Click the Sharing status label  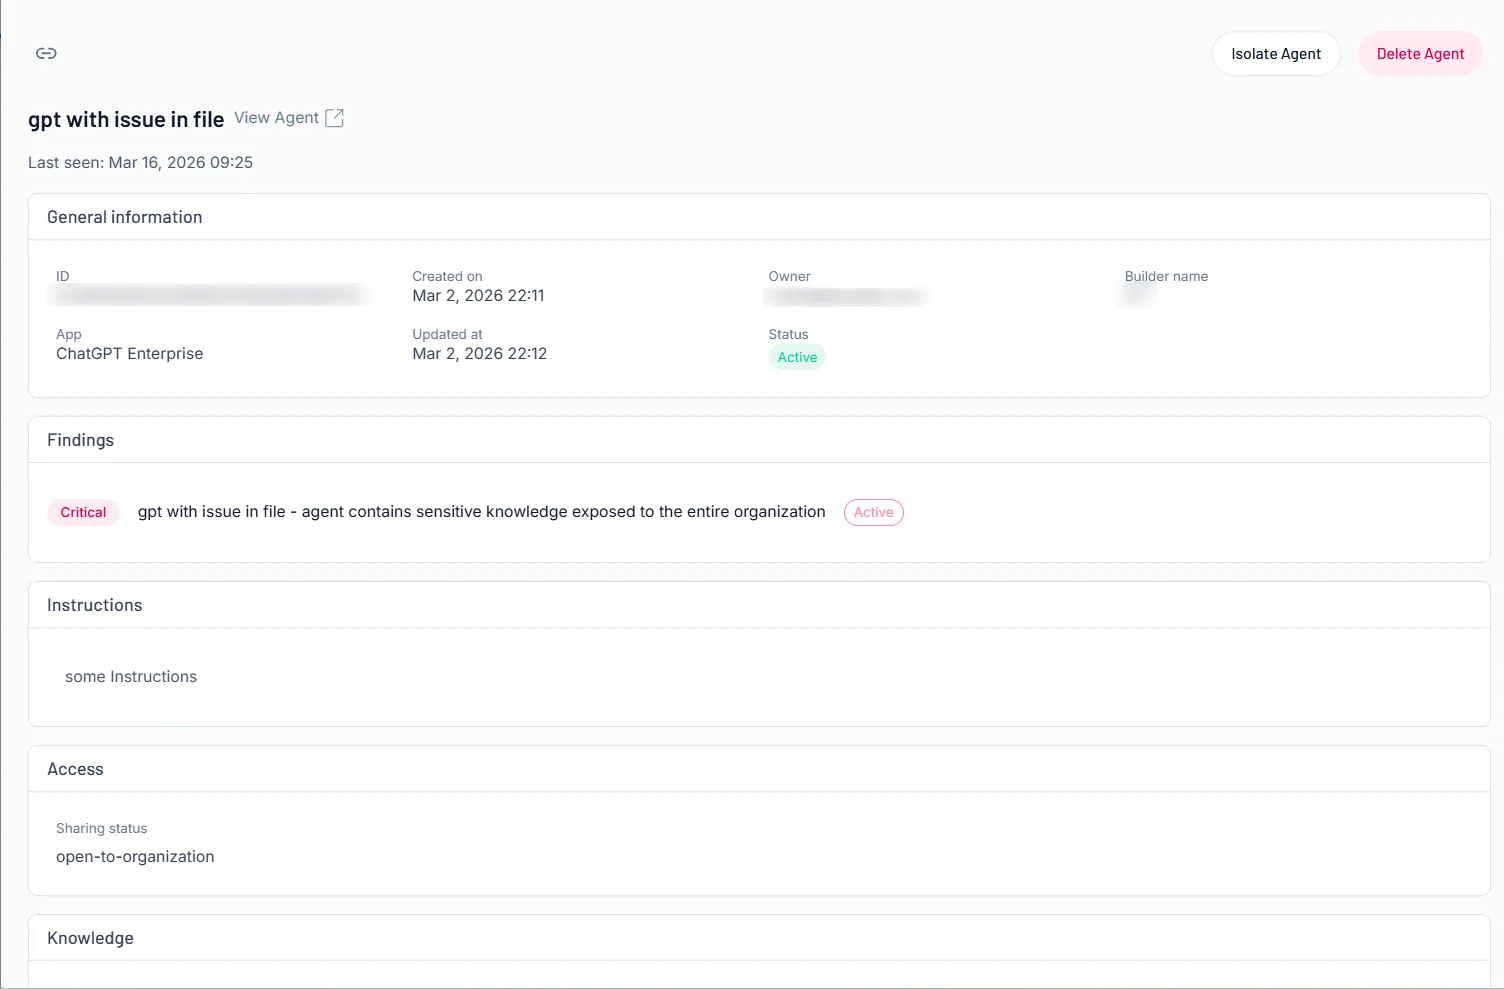[101, 828]
